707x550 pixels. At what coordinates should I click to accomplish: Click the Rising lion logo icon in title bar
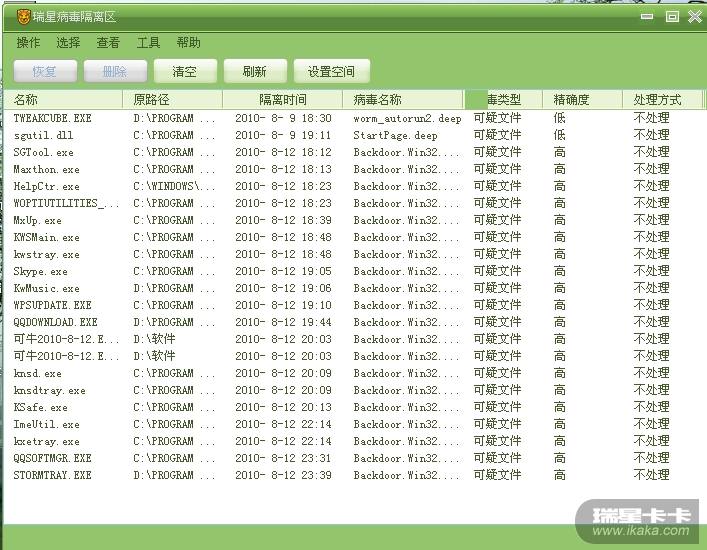[x=23, y=17]
